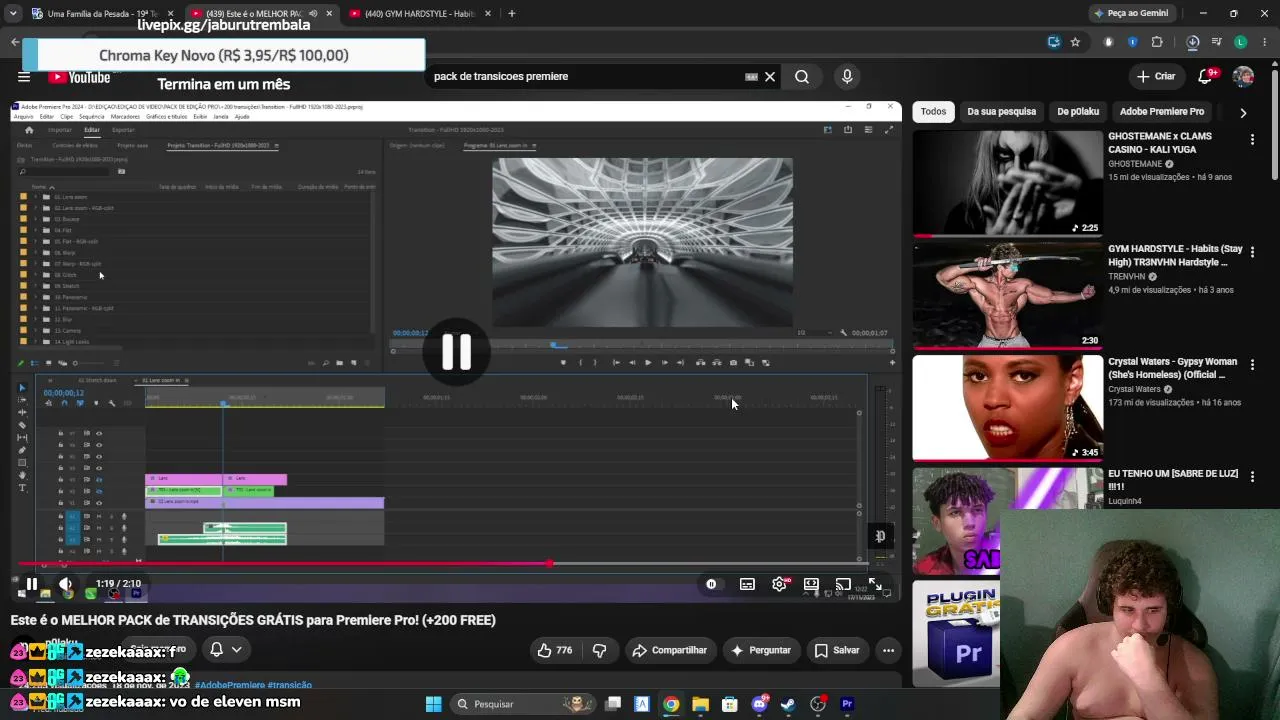The width and height of the screenshot is (1280, 720).
Task: Open a new browser tab
Action: pyautogui.click(x=511, y=14)
